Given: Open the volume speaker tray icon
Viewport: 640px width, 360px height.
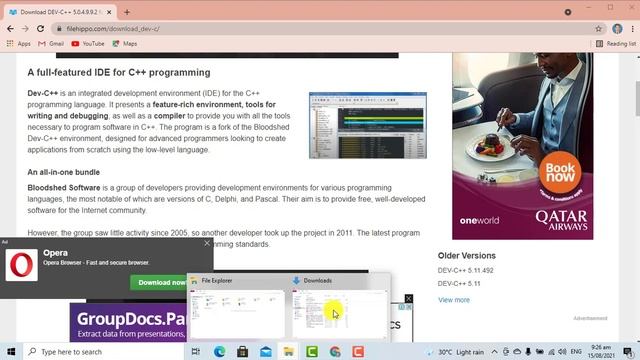Looking at the screenshot, I should pos(562,352).
